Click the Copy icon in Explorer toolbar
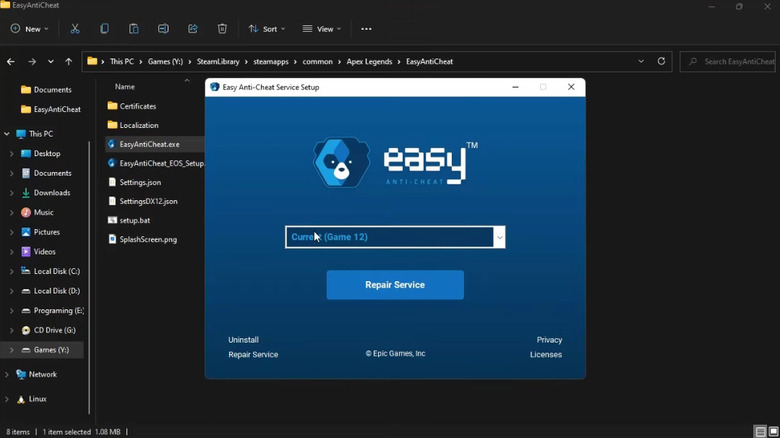This screenshot has width=780, height=438. coord(104,29)
